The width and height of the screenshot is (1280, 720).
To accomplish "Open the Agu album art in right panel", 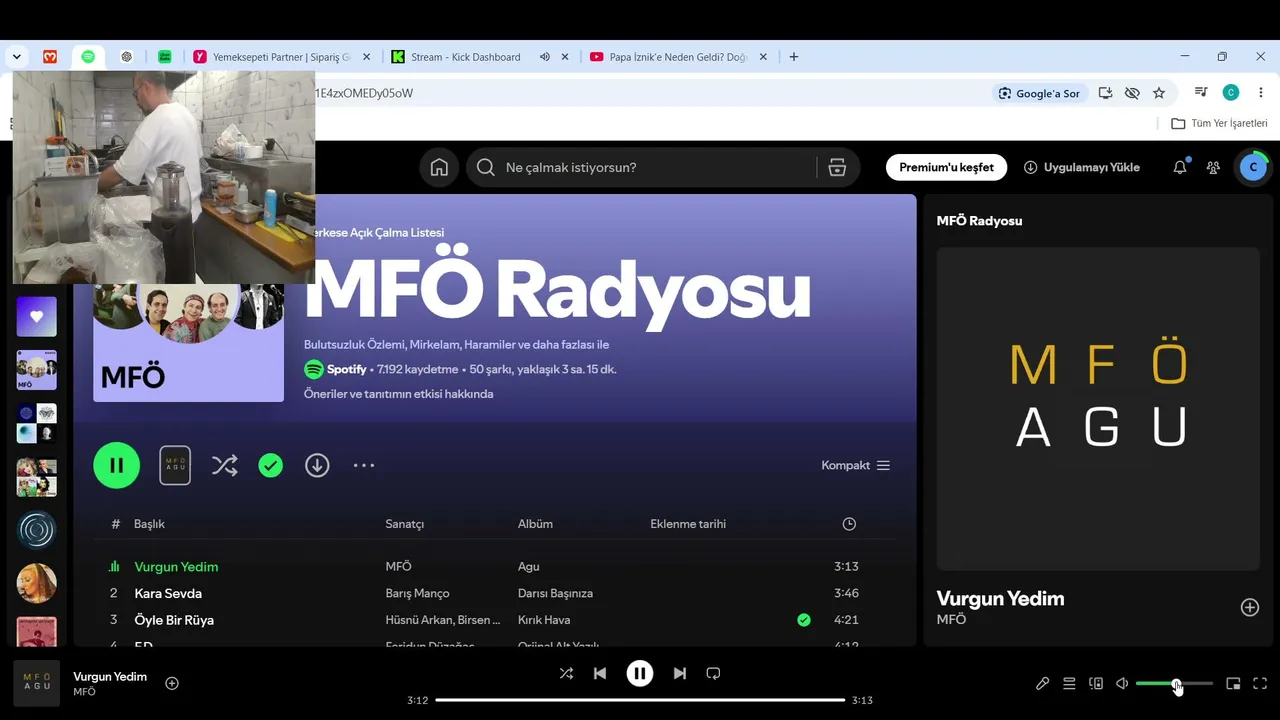I will tap(1098, 409).
